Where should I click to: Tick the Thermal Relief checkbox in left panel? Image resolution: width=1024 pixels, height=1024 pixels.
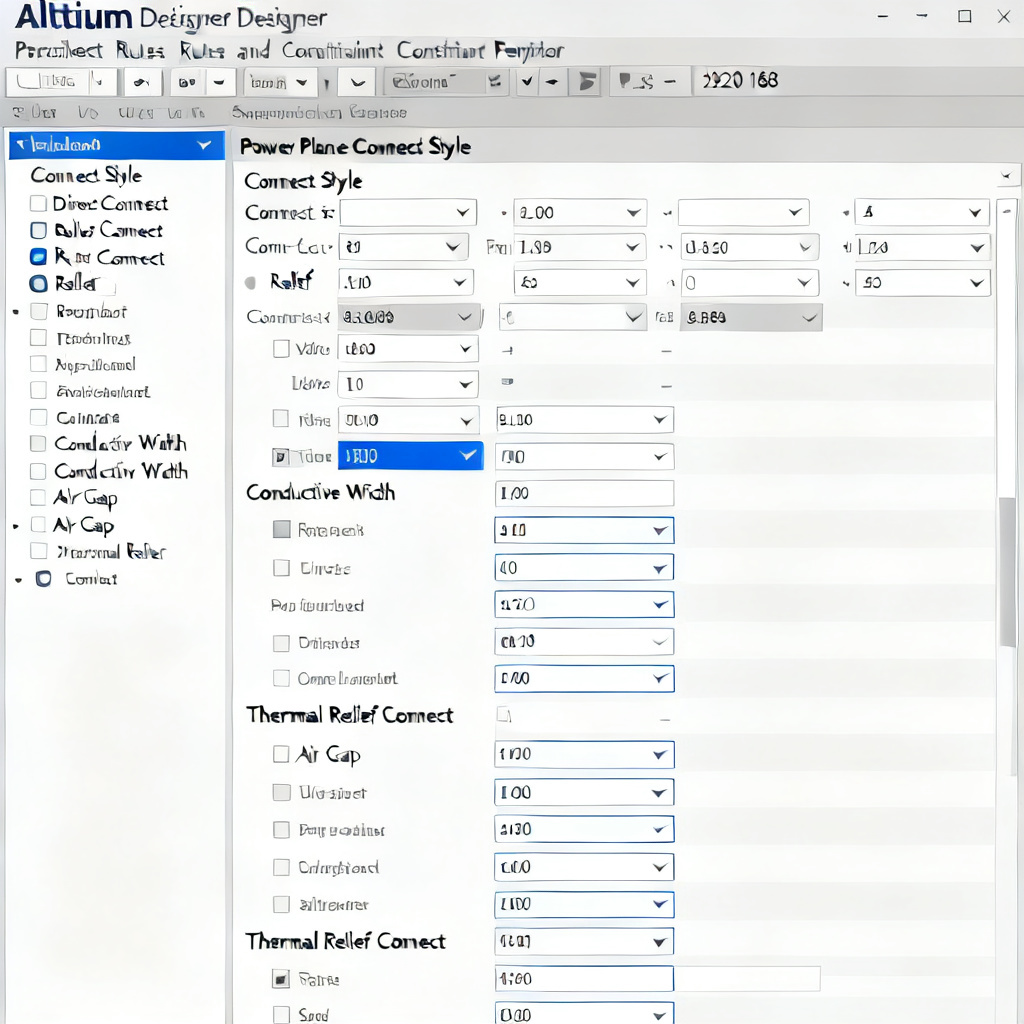[x=39, y=552]
